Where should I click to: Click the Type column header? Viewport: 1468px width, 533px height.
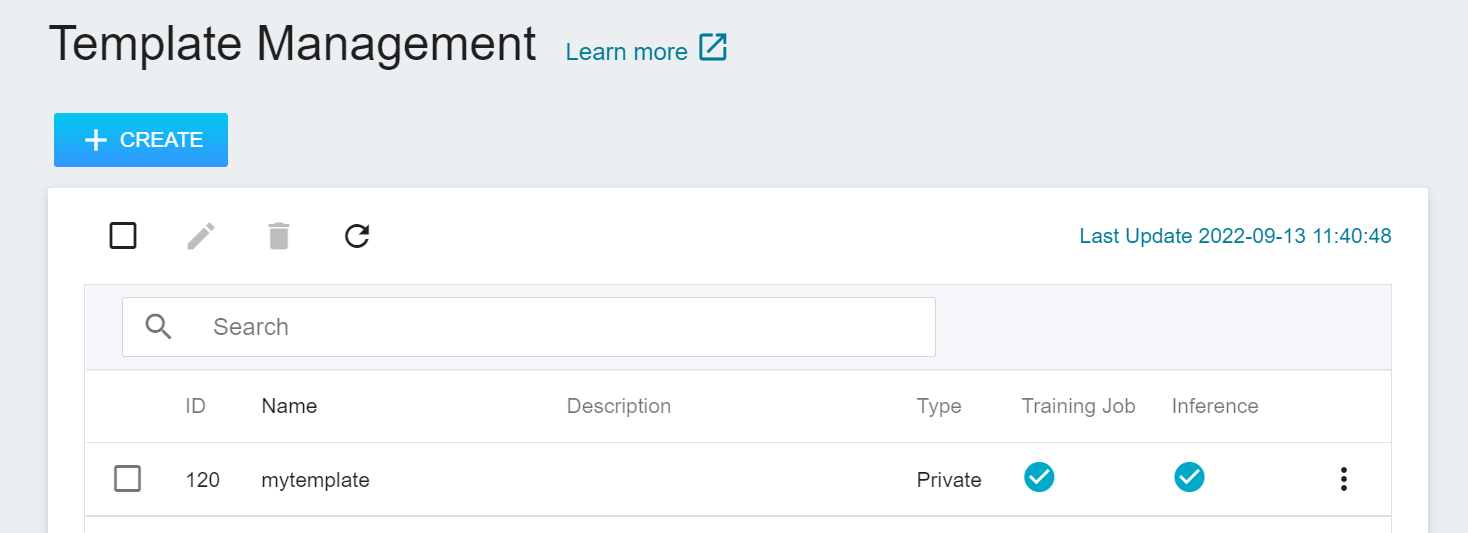(x=939, y=406)
